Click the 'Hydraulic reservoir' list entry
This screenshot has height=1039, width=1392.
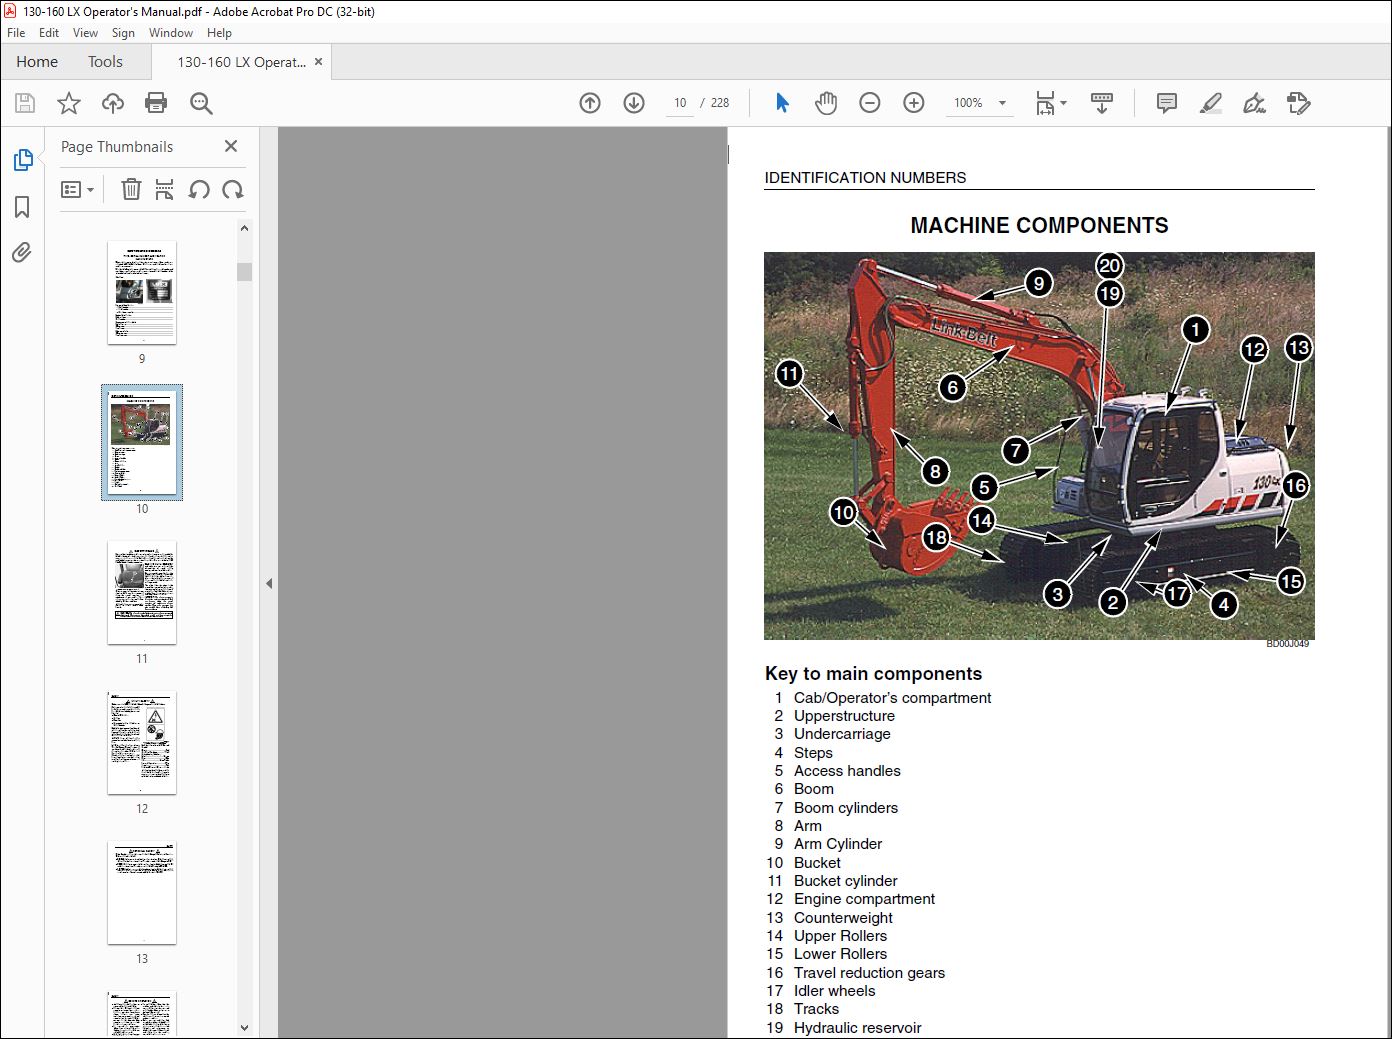(x=857, y=1028)
